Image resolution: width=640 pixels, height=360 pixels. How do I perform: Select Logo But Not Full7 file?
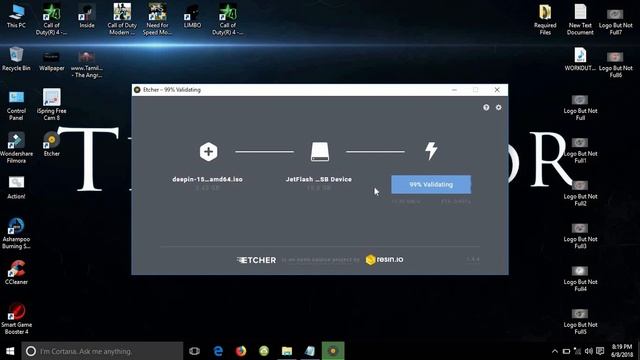(616, 22)
